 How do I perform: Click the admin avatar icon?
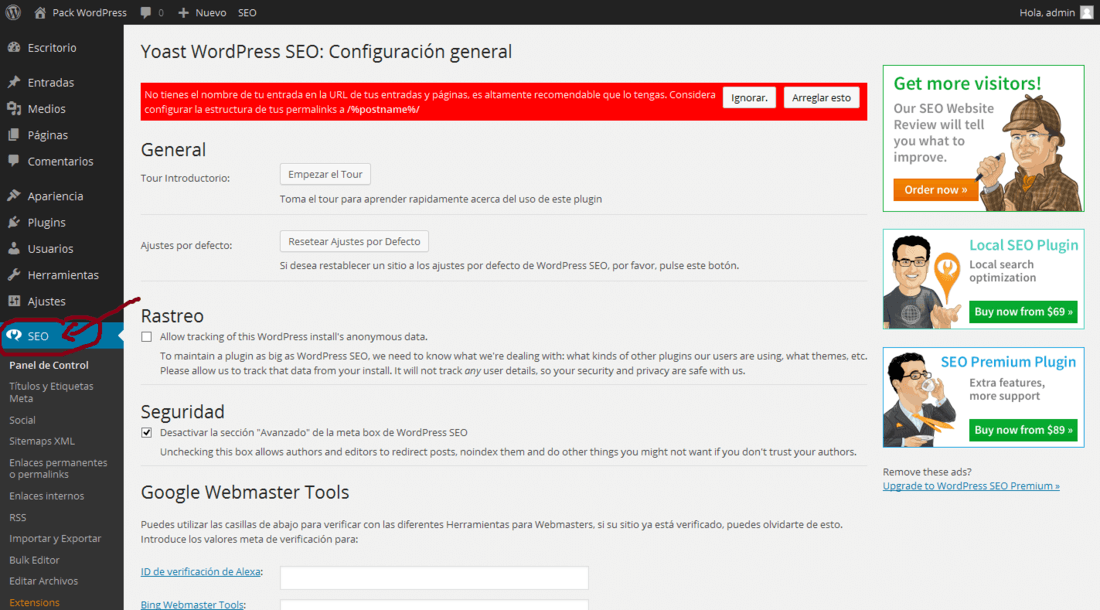1087,13
